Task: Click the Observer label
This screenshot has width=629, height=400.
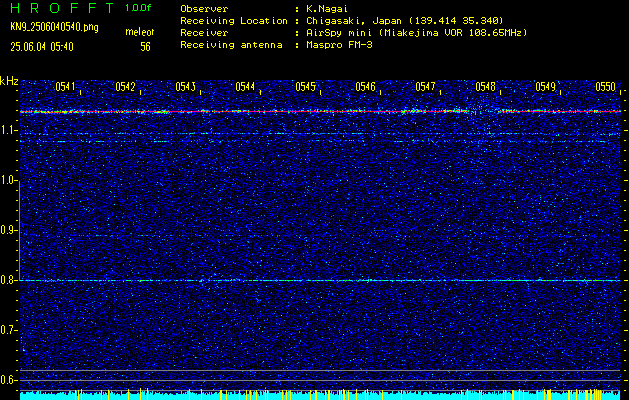Action: [204, 9]
